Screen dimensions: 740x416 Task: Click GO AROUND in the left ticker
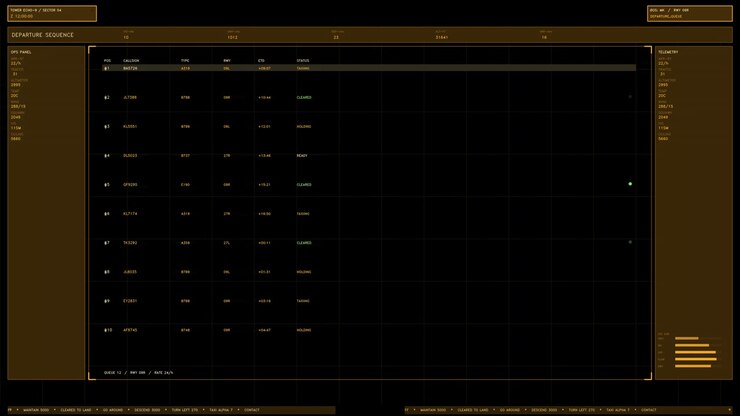[x=113, y=410]
